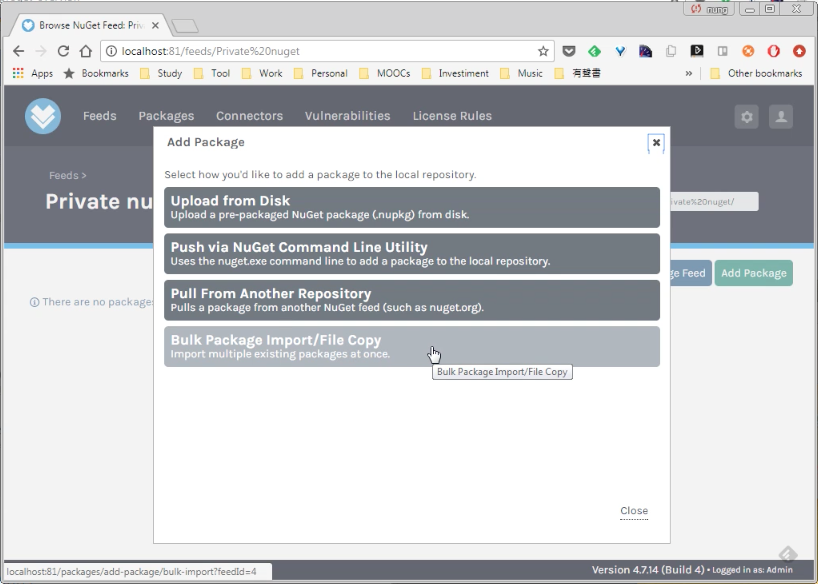The width and height of the screenshot is (818, 584).
Task: Open the Feeds navigation menu
Action: point(100,116)
